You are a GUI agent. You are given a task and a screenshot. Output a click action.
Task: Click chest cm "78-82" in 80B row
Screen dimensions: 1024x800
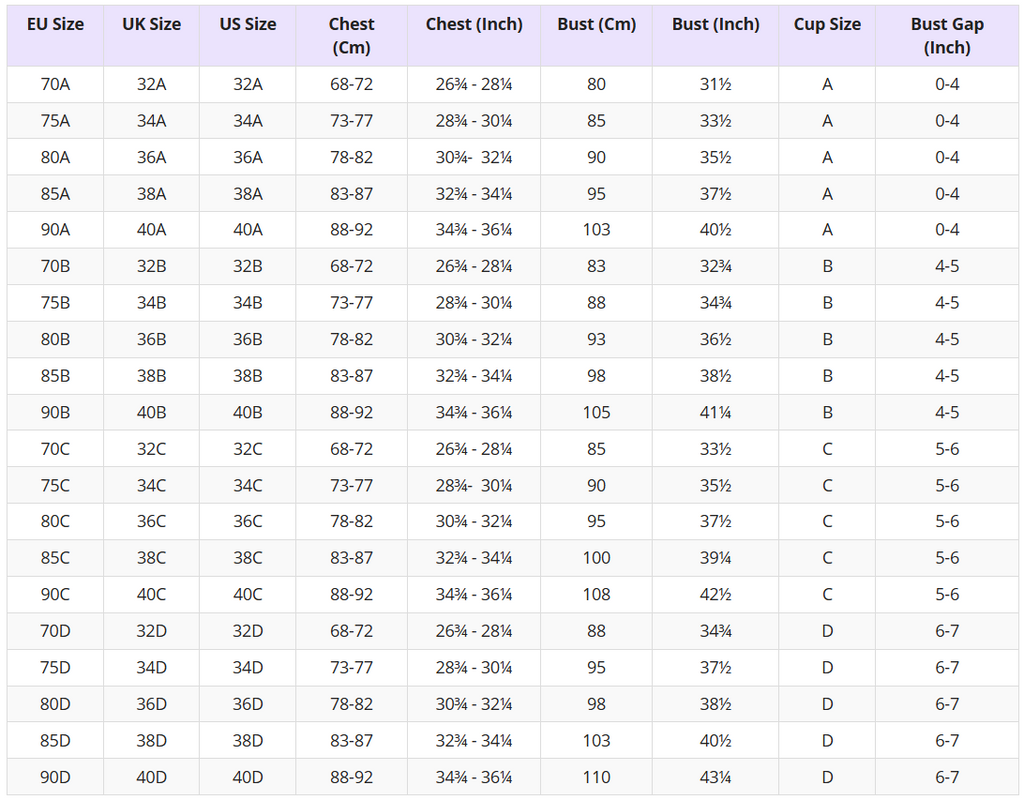tap(351, 340)
